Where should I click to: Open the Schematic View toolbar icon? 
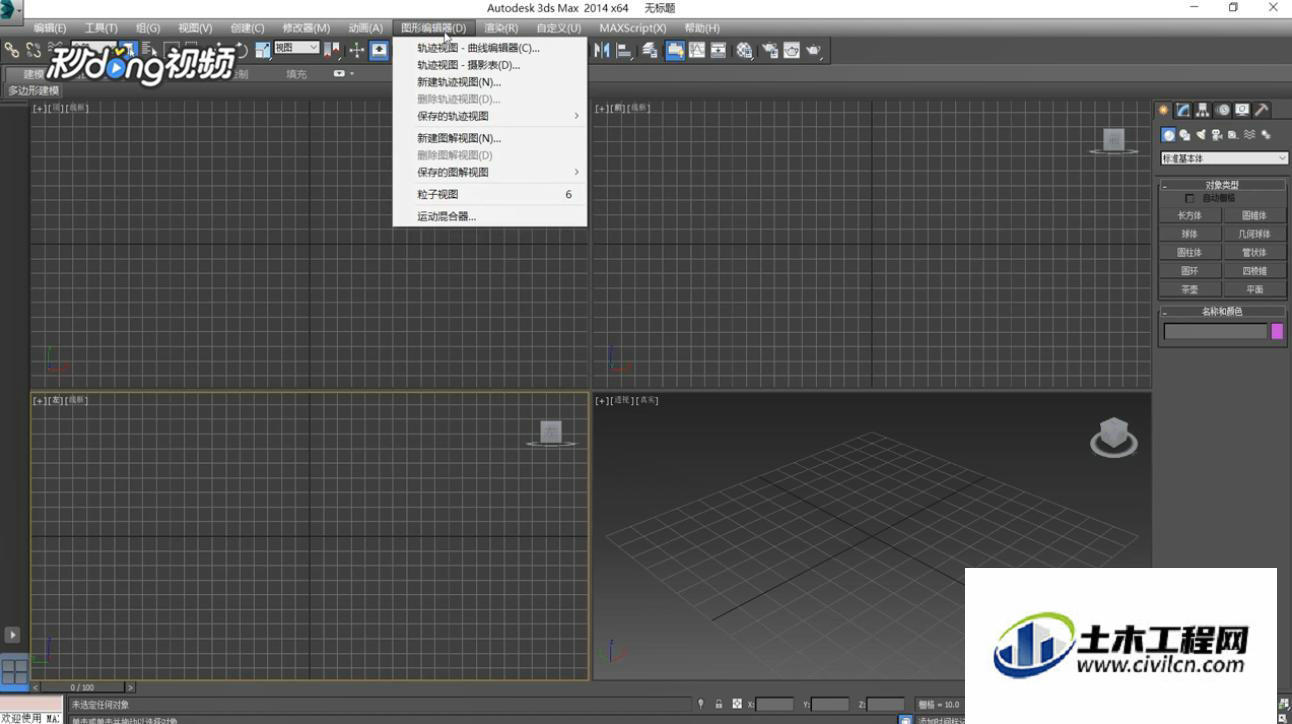pyautogui.click(x=718, y=49)
